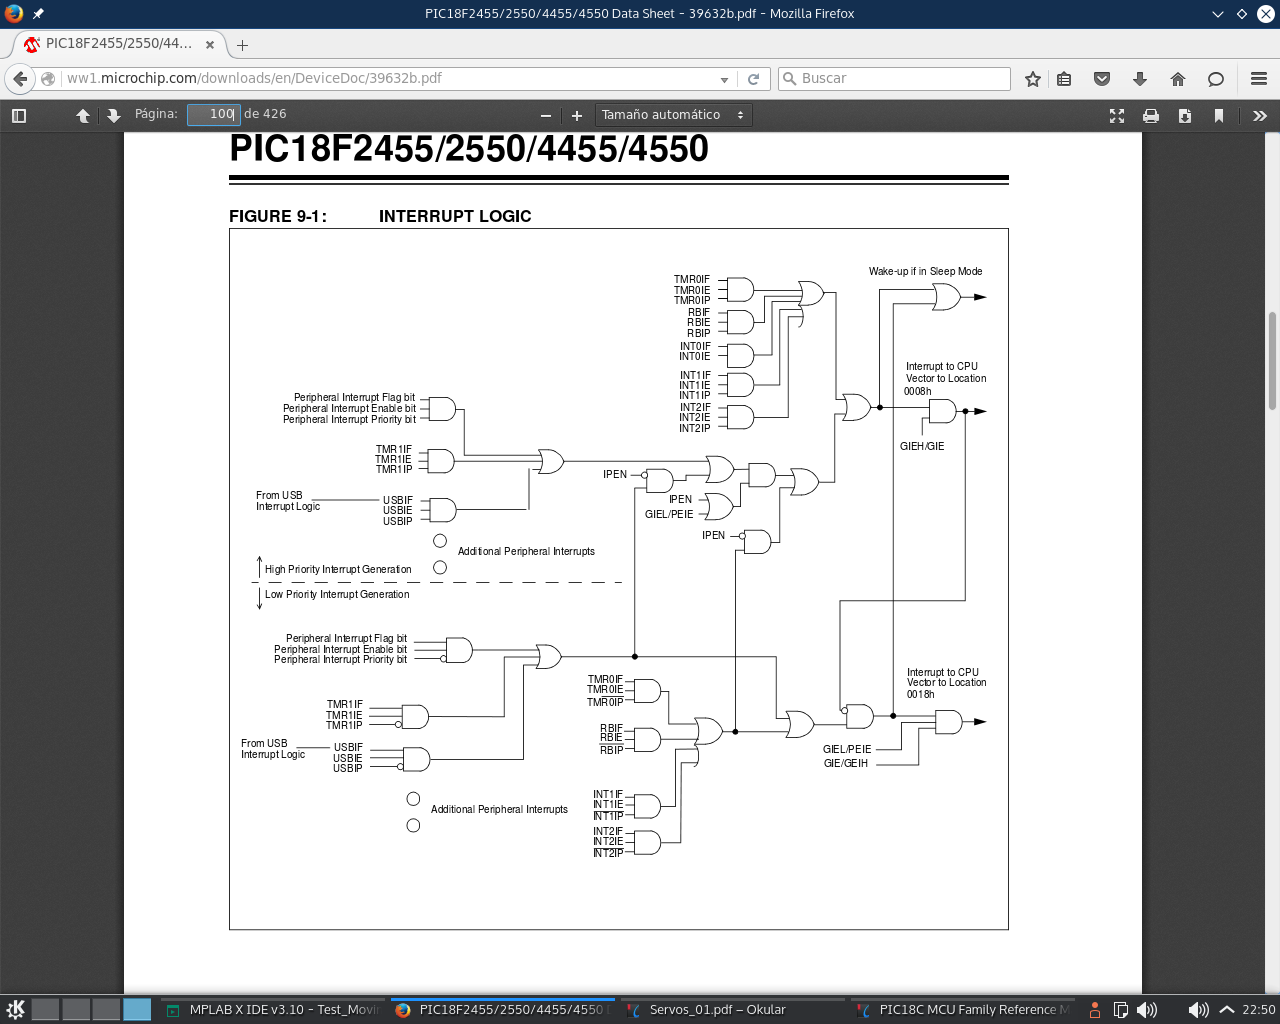Viewport: 1280px width, 1024px height.
Task: Click the 'GIE/GEIH' label in the diagram
Action: pyautogui.click(x=846, y=763)
